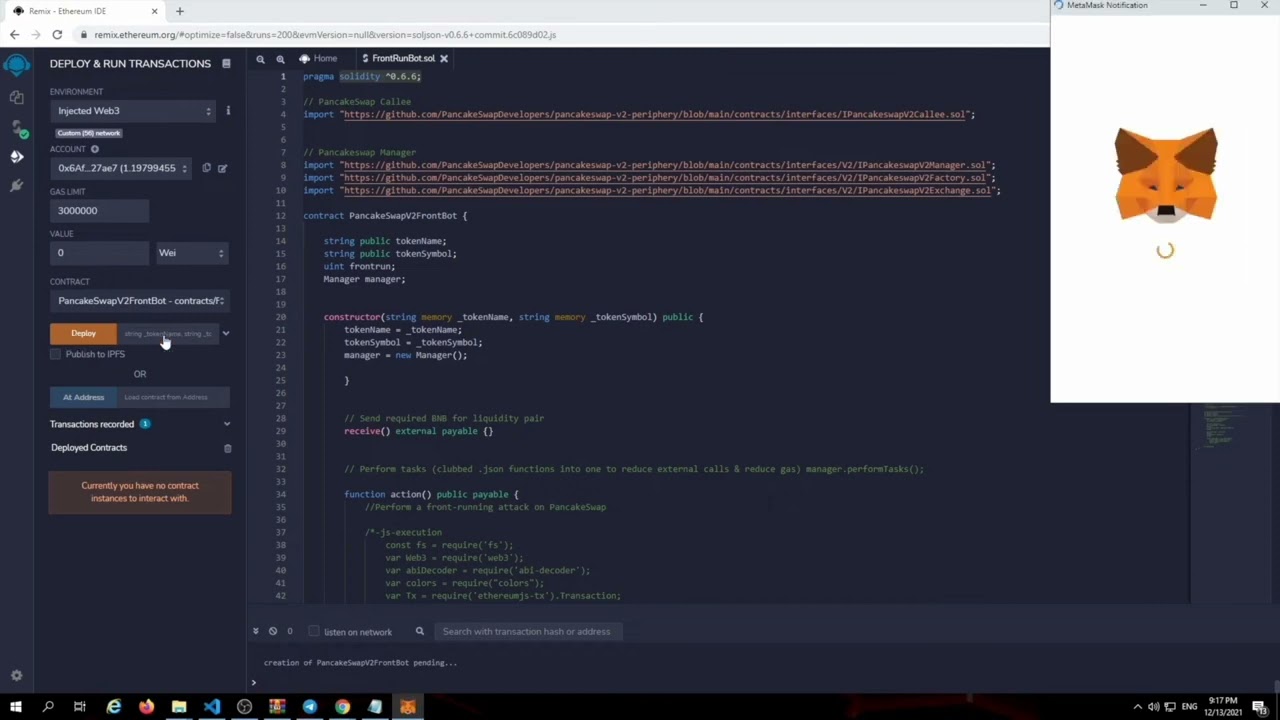Open File Explorer from taskbar

[179, 707]
